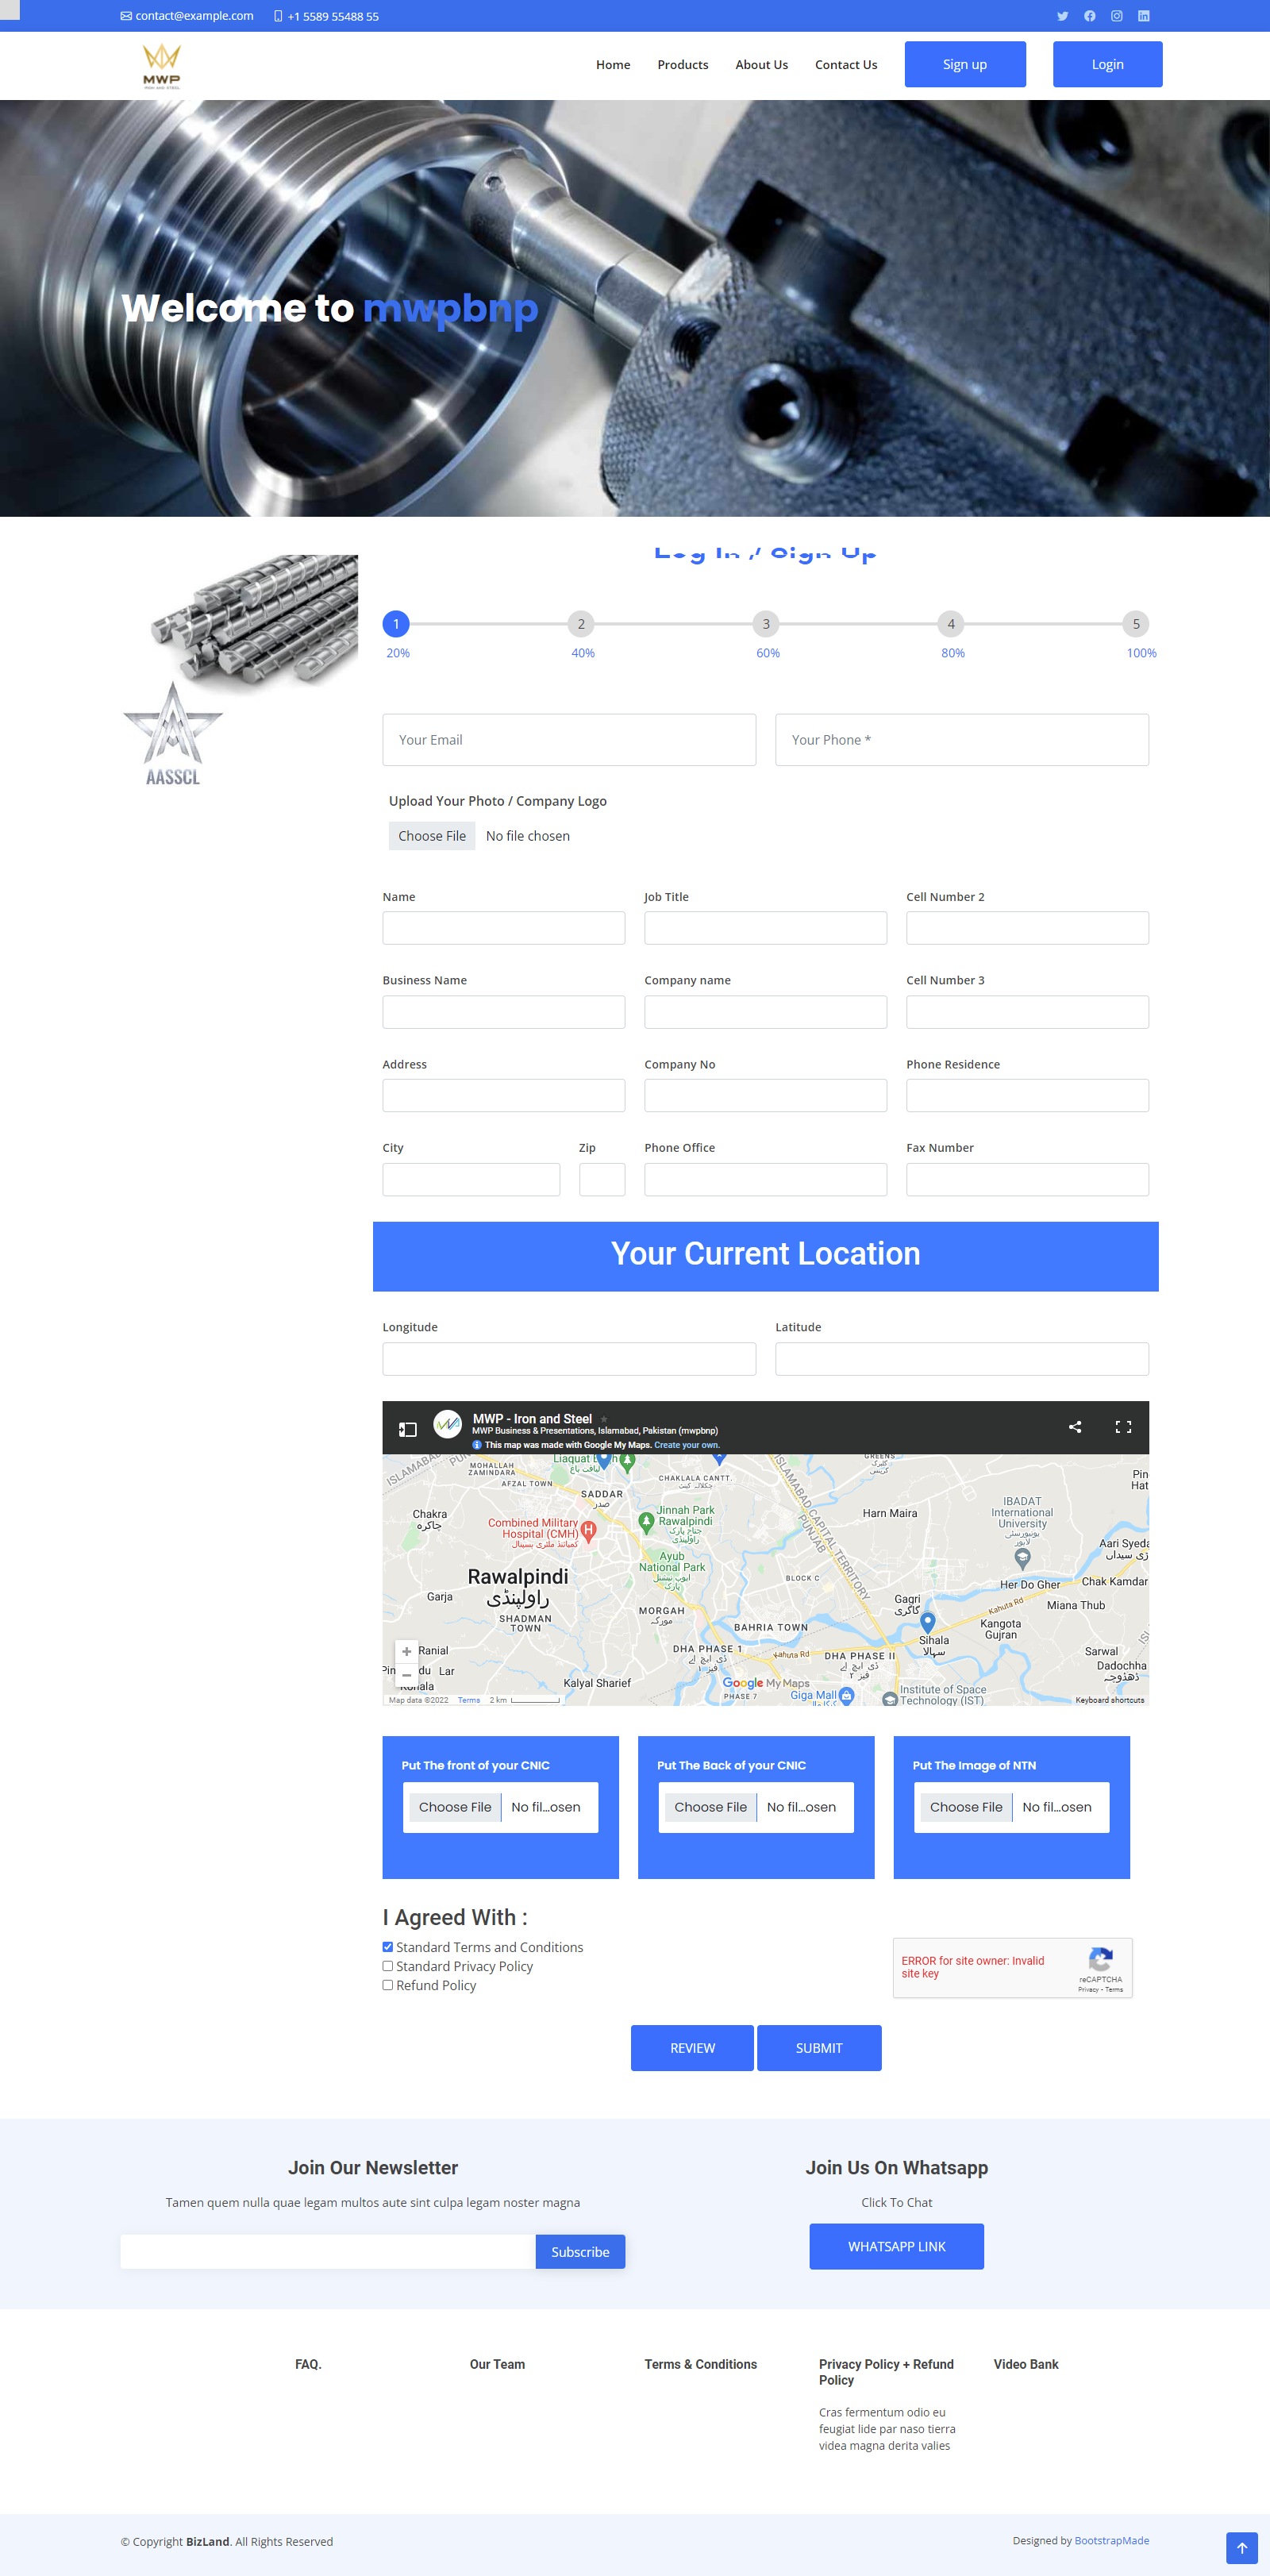Click the WHATSAPP LINK button

click(896, 2246)
